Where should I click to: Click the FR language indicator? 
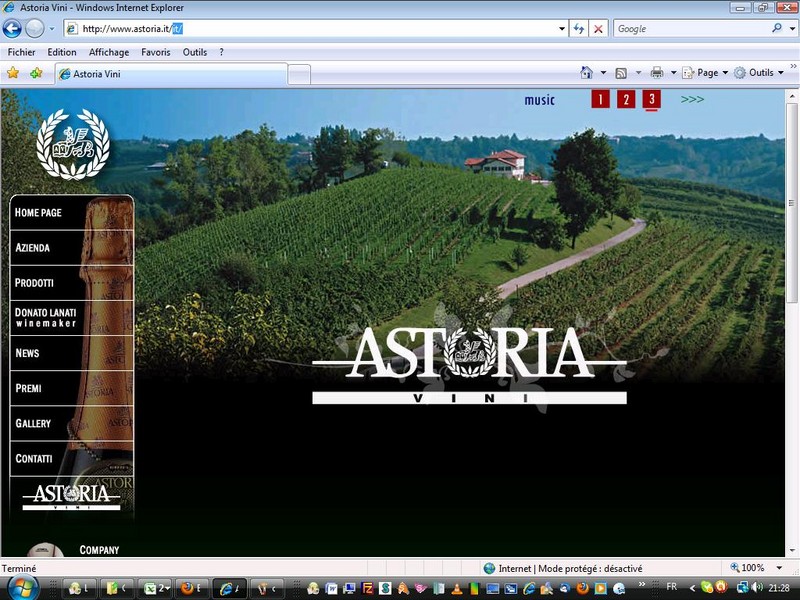[x=672, y=587]
